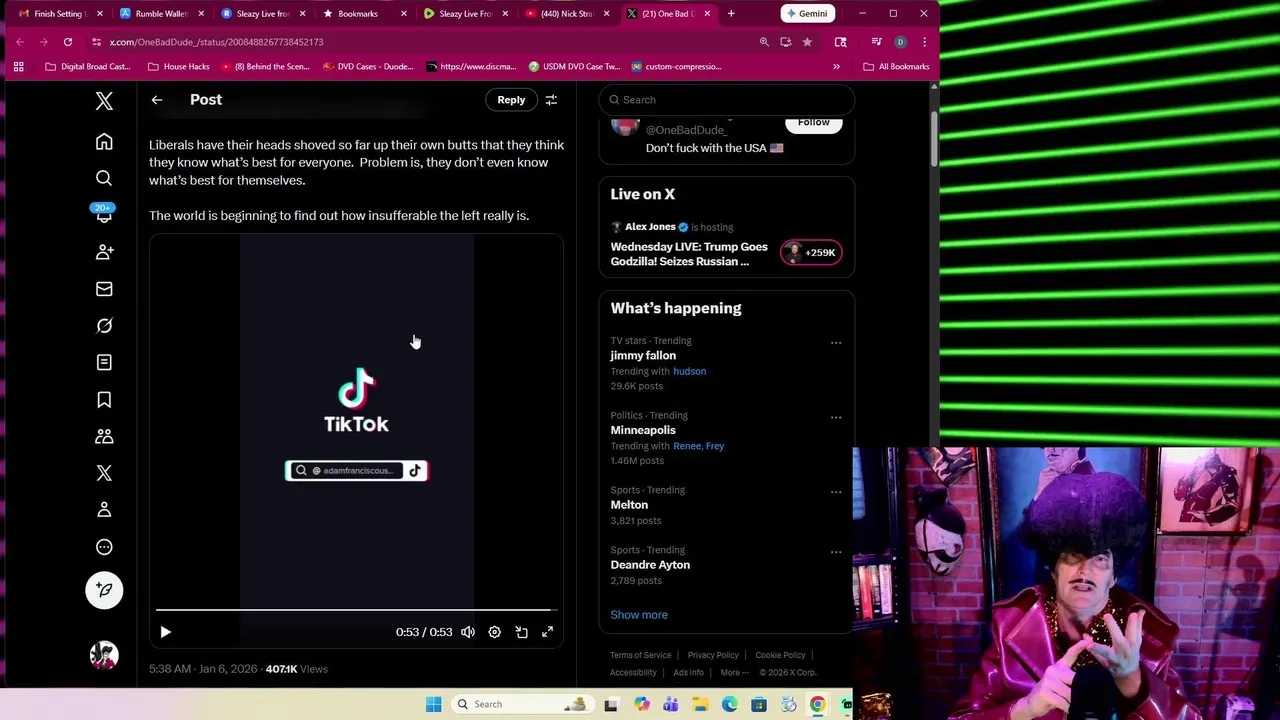
Task: Open options for jimmy fallon trend
Action: click(x=836, y=343)
